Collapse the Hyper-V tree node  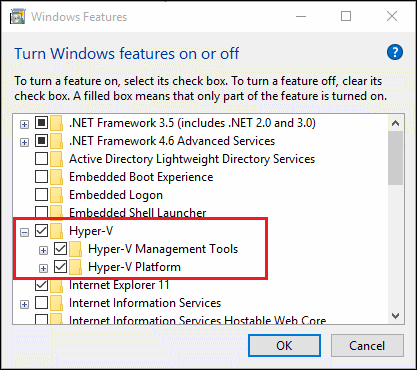point(24,233)
